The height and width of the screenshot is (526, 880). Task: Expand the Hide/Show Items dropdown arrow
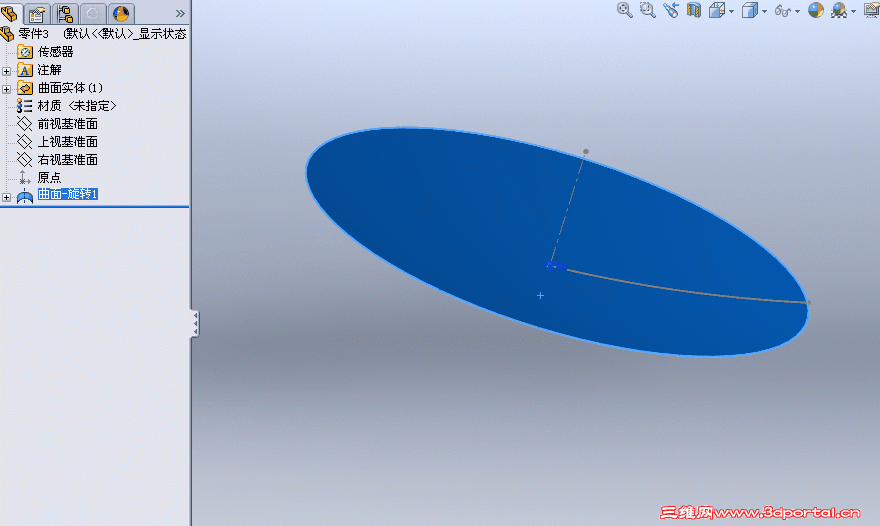[x=798, y=11]
